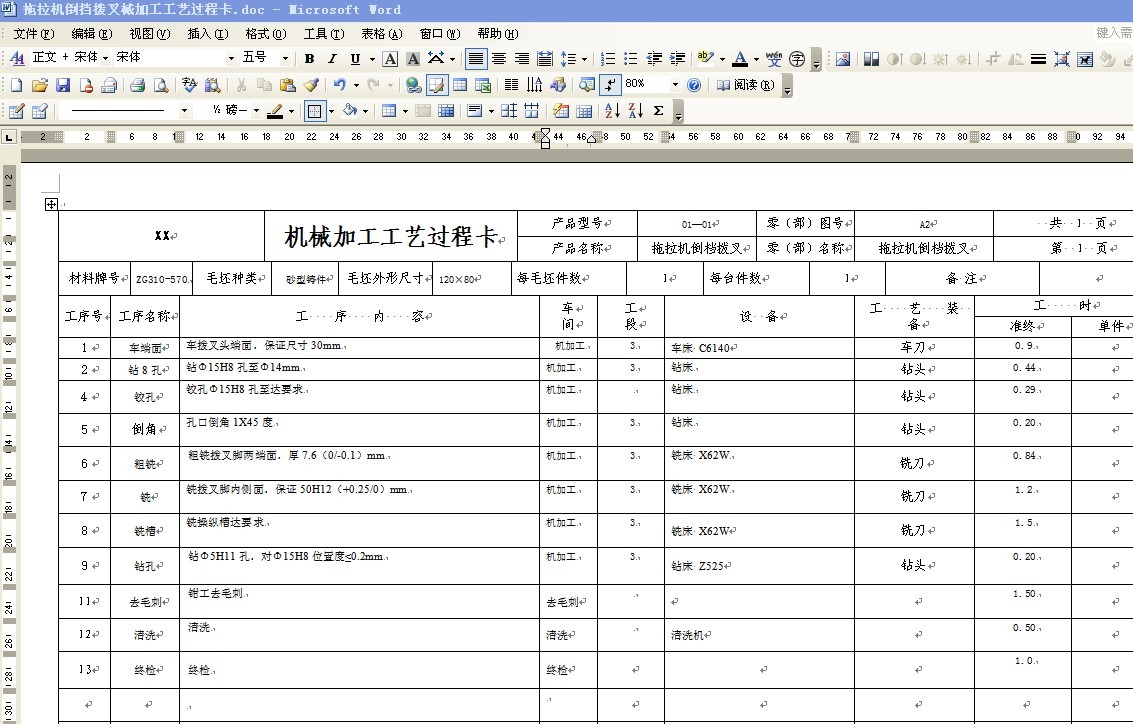Insert hyperlink globe icon
This screenshot has width=1133, height=724.
pyautogui.click(x=413, y=85)
